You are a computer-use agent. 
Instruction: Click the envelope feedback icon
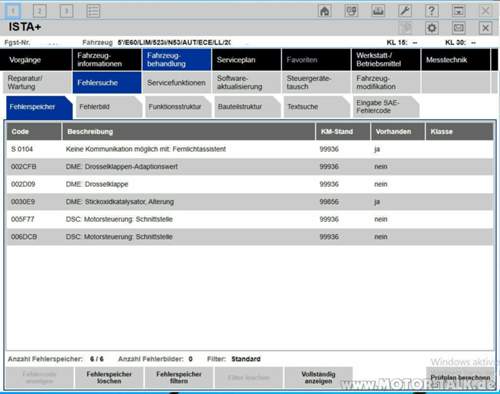click(459, 28)
